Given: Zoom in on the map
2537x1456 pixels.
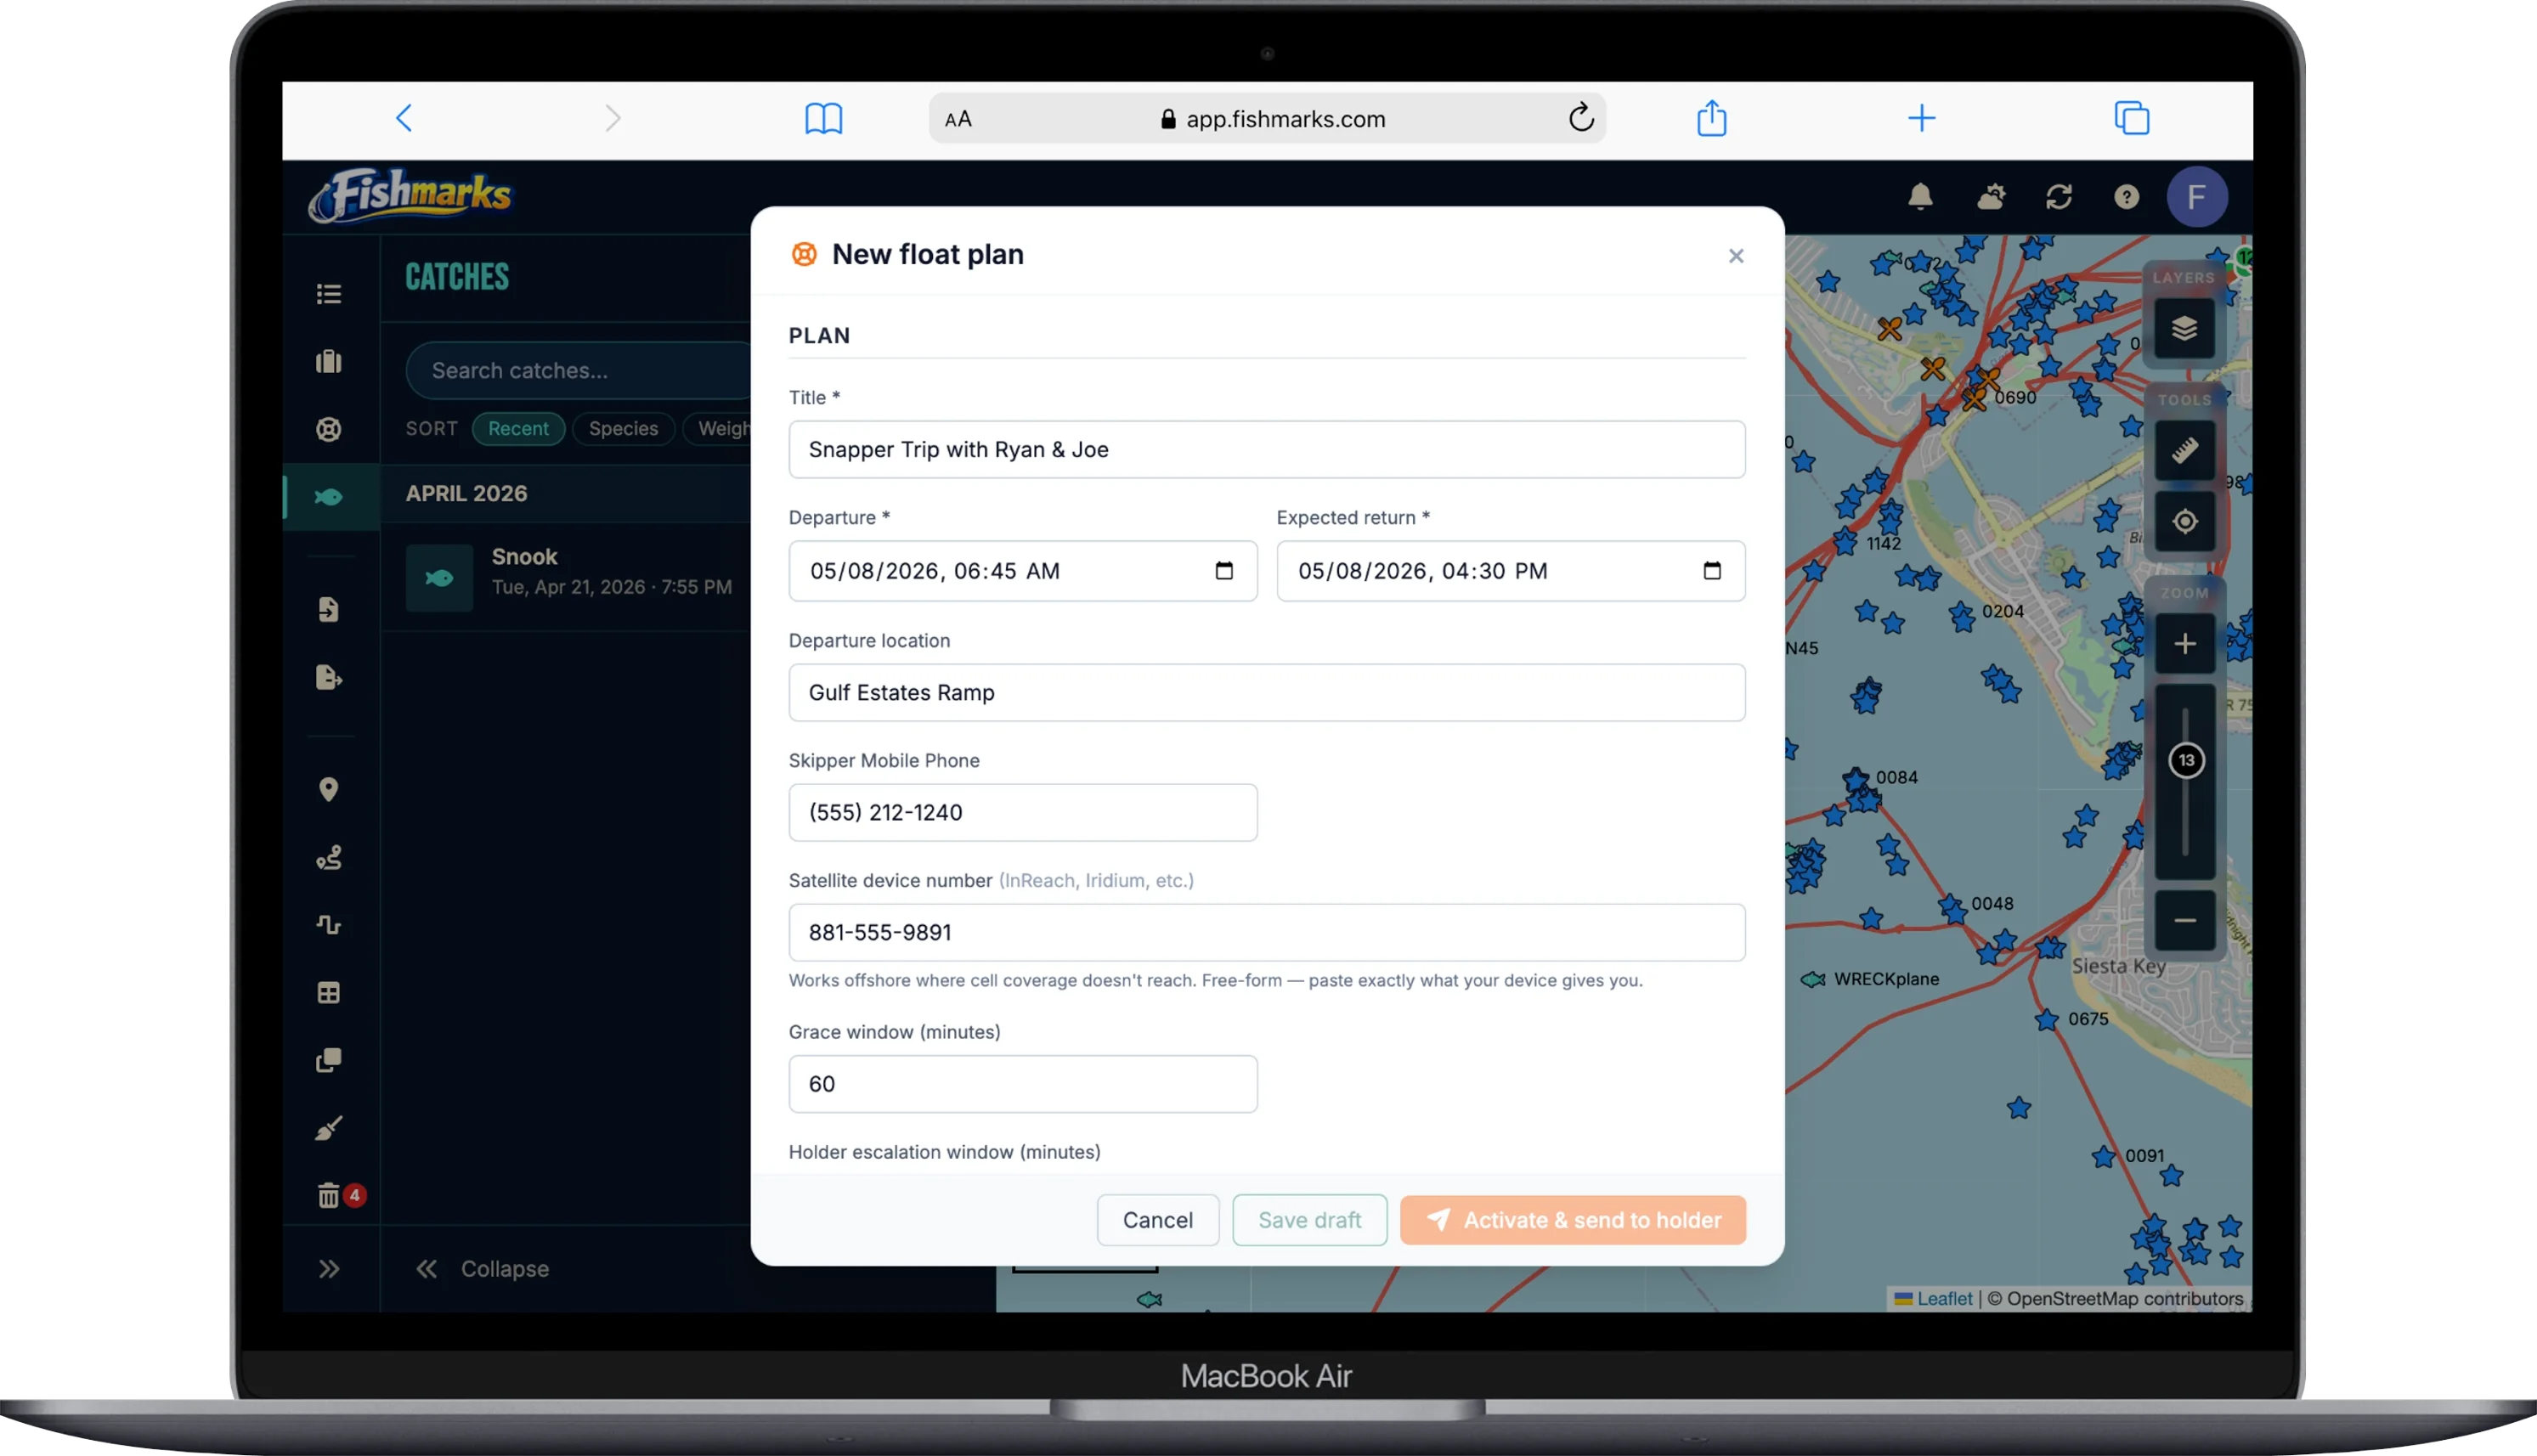Looking at the screenshot, I should [2184, 644].
